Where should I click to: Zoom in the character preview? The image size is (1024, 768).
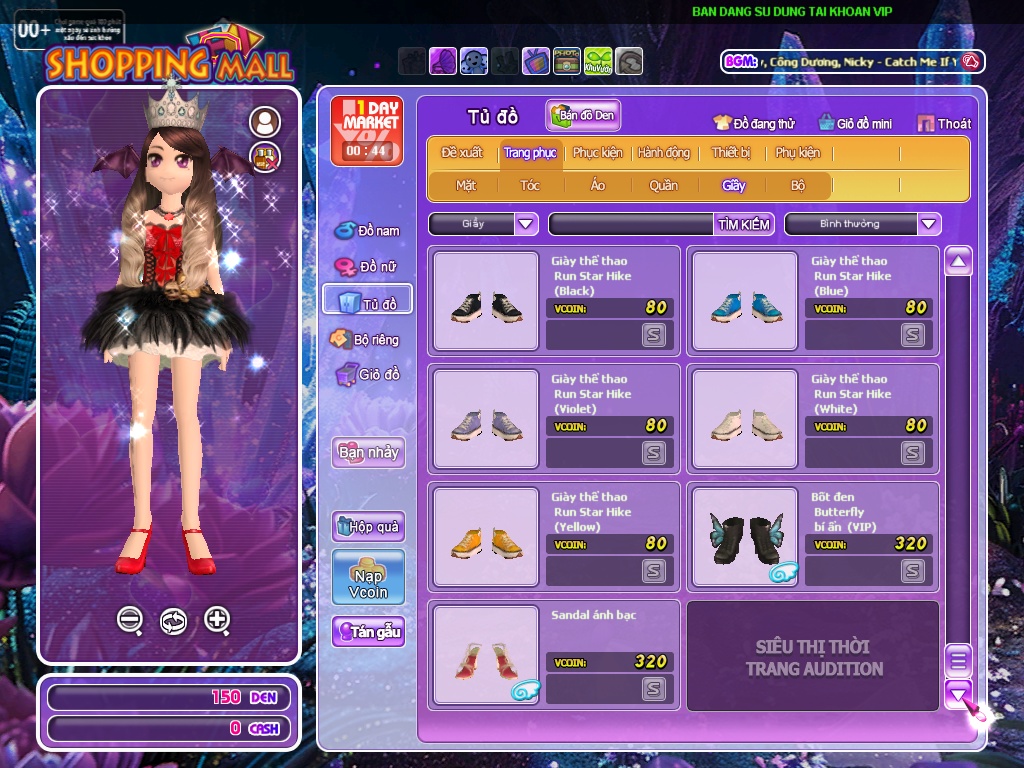[217, 620]
